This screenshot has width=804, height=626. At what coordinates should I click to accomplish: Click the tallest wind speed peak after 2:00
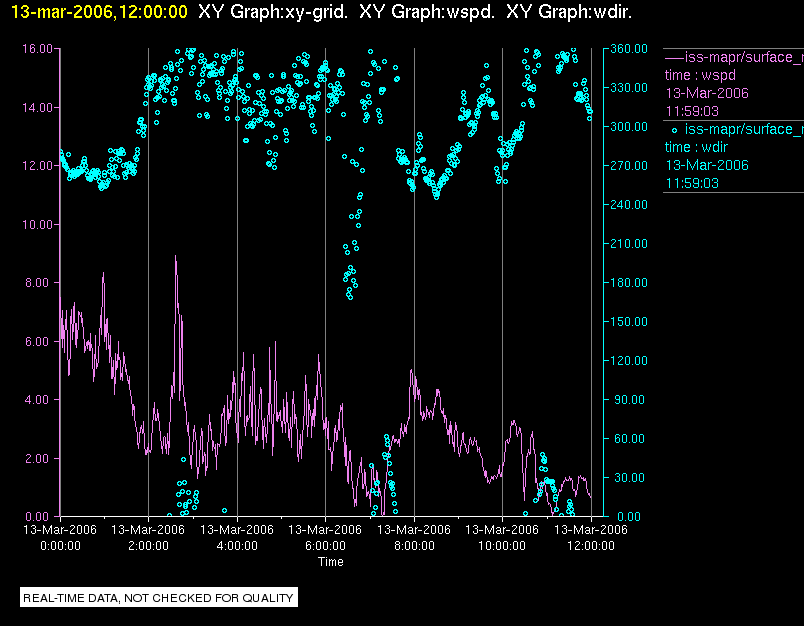tap(176, 258)
